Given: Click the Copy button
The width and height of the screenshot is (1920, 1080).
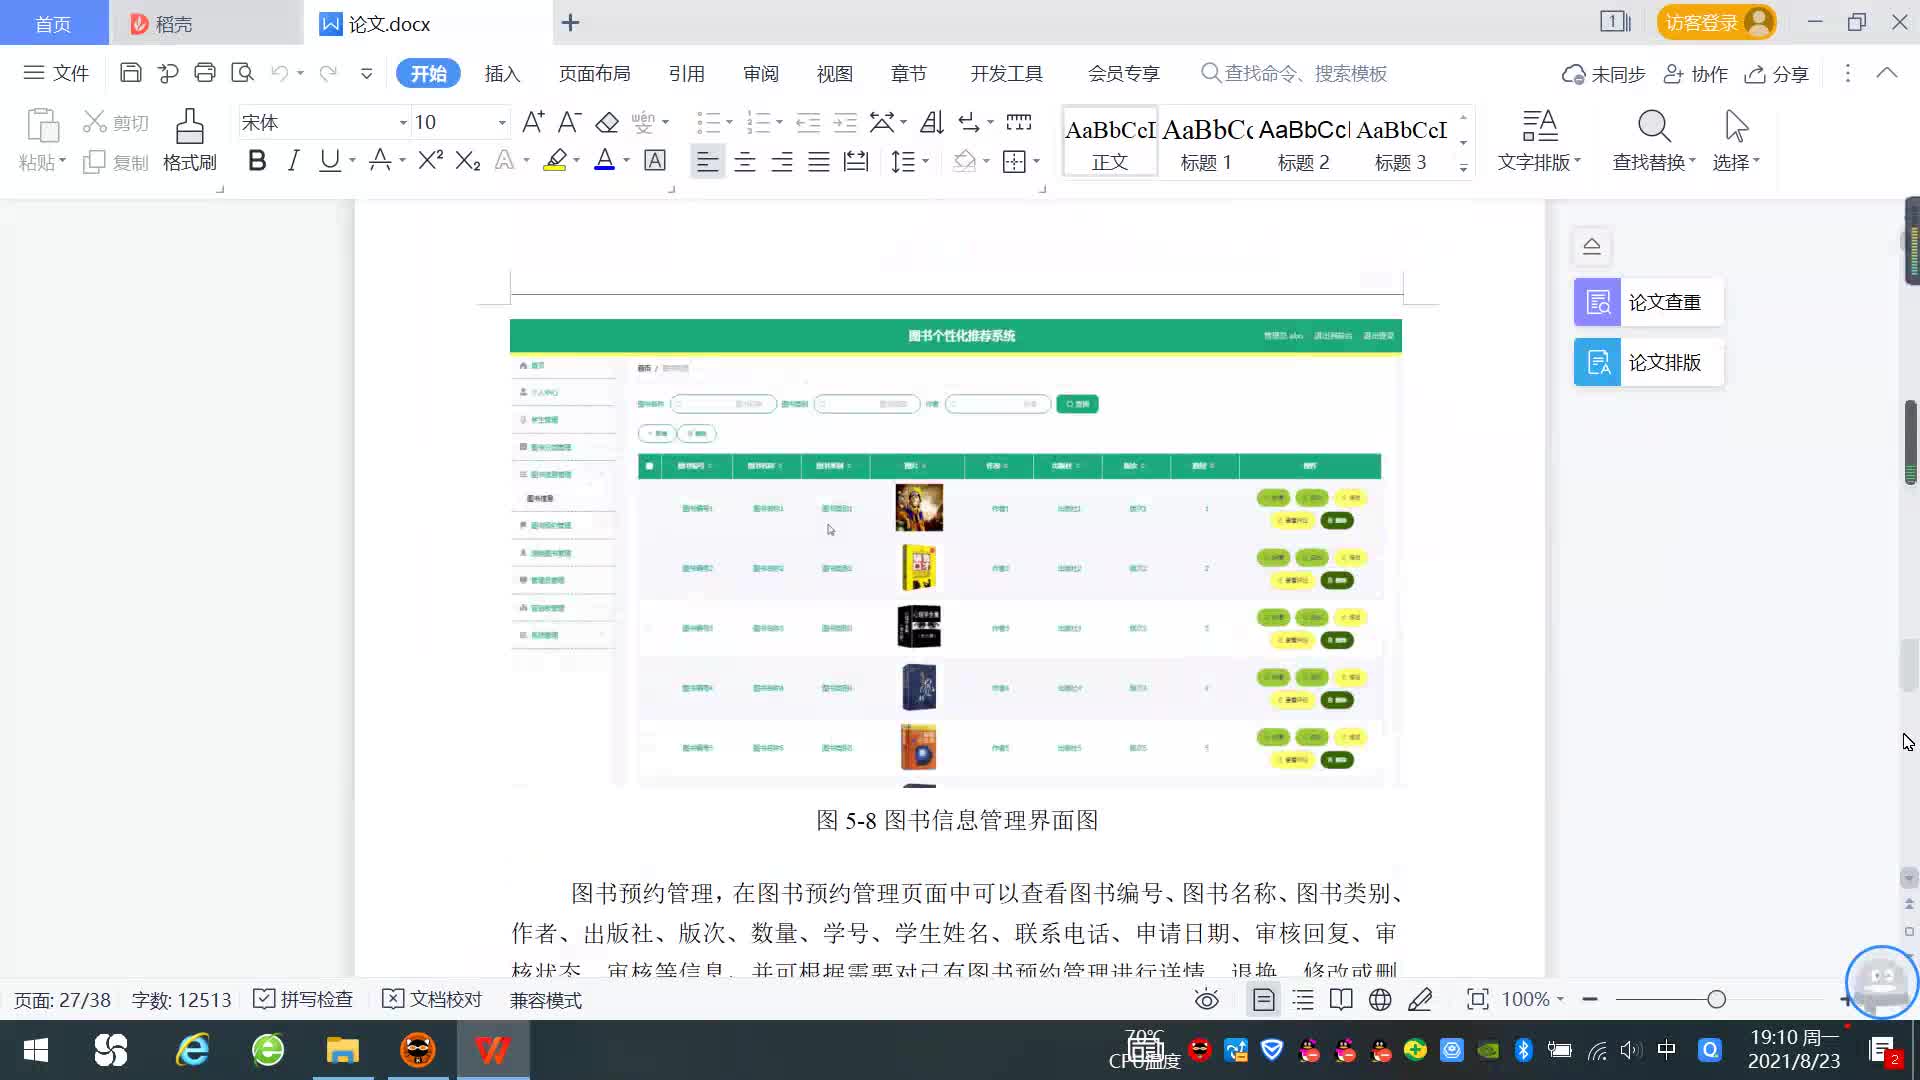Looking at the screenshot, I should (x=116, y=162).
